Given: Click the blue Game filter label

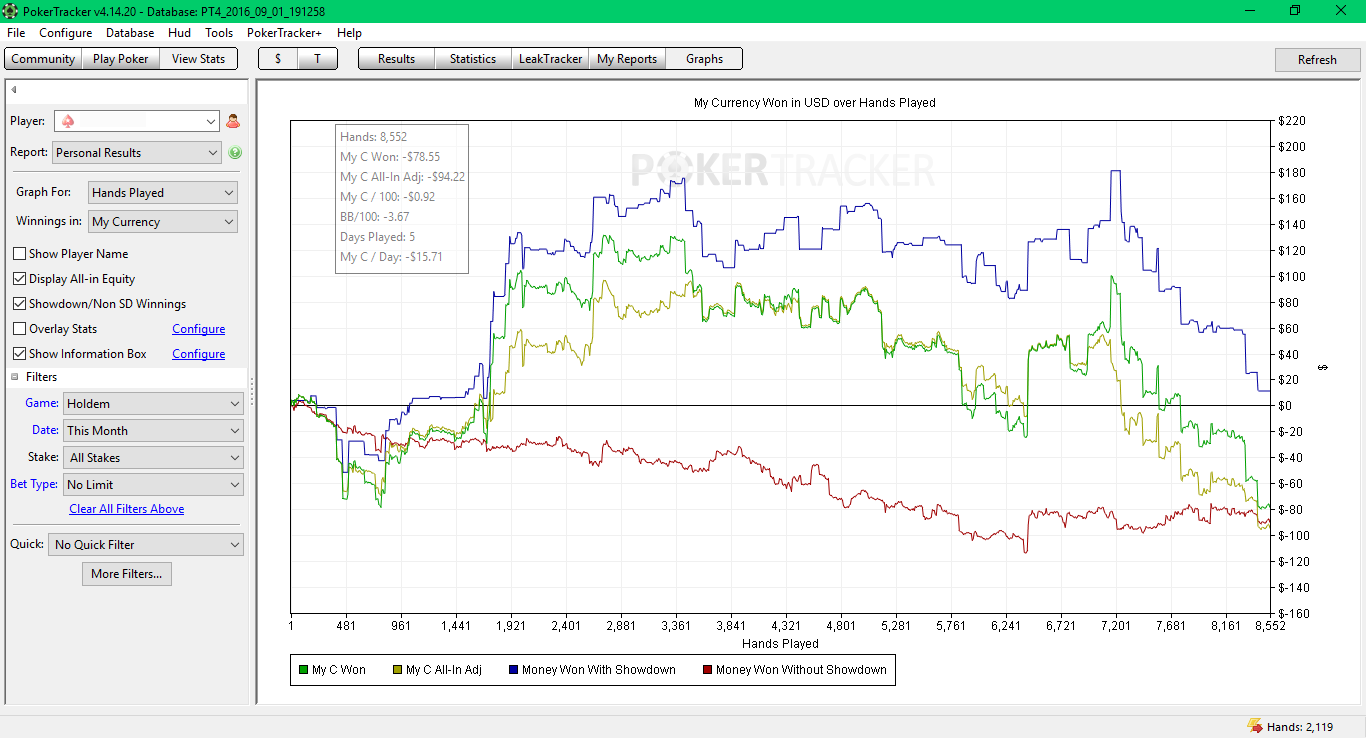Looking at the screenshot, I should tap(42, 403).
